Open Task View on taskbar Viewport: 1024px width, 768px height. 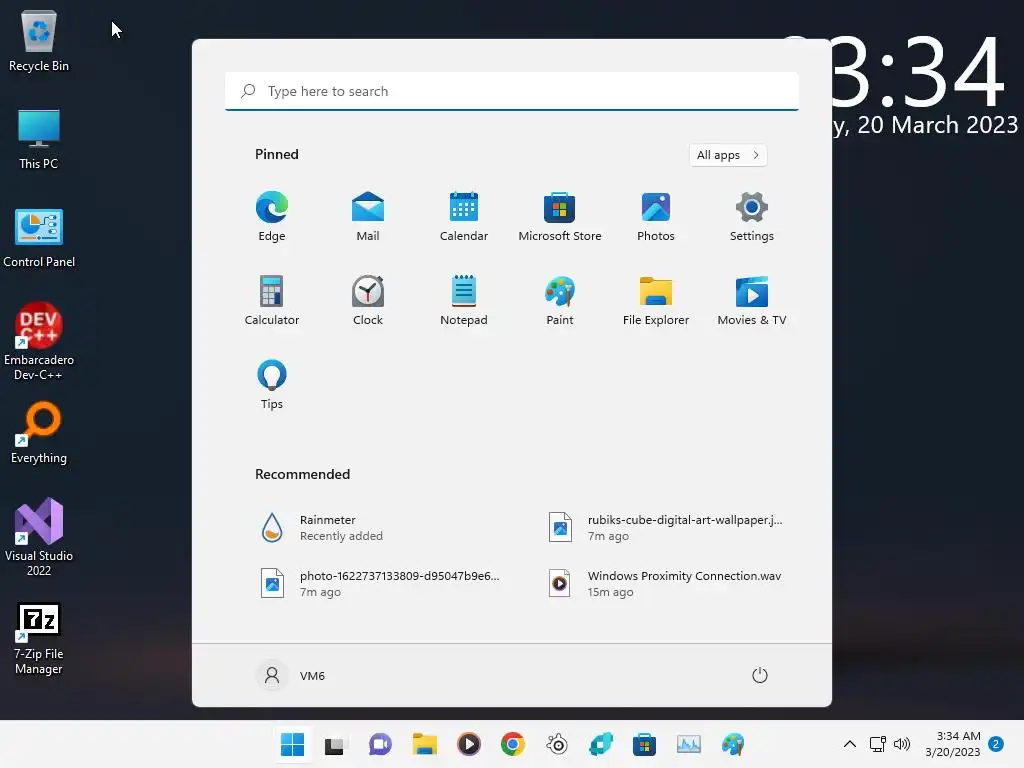[334, 744]
